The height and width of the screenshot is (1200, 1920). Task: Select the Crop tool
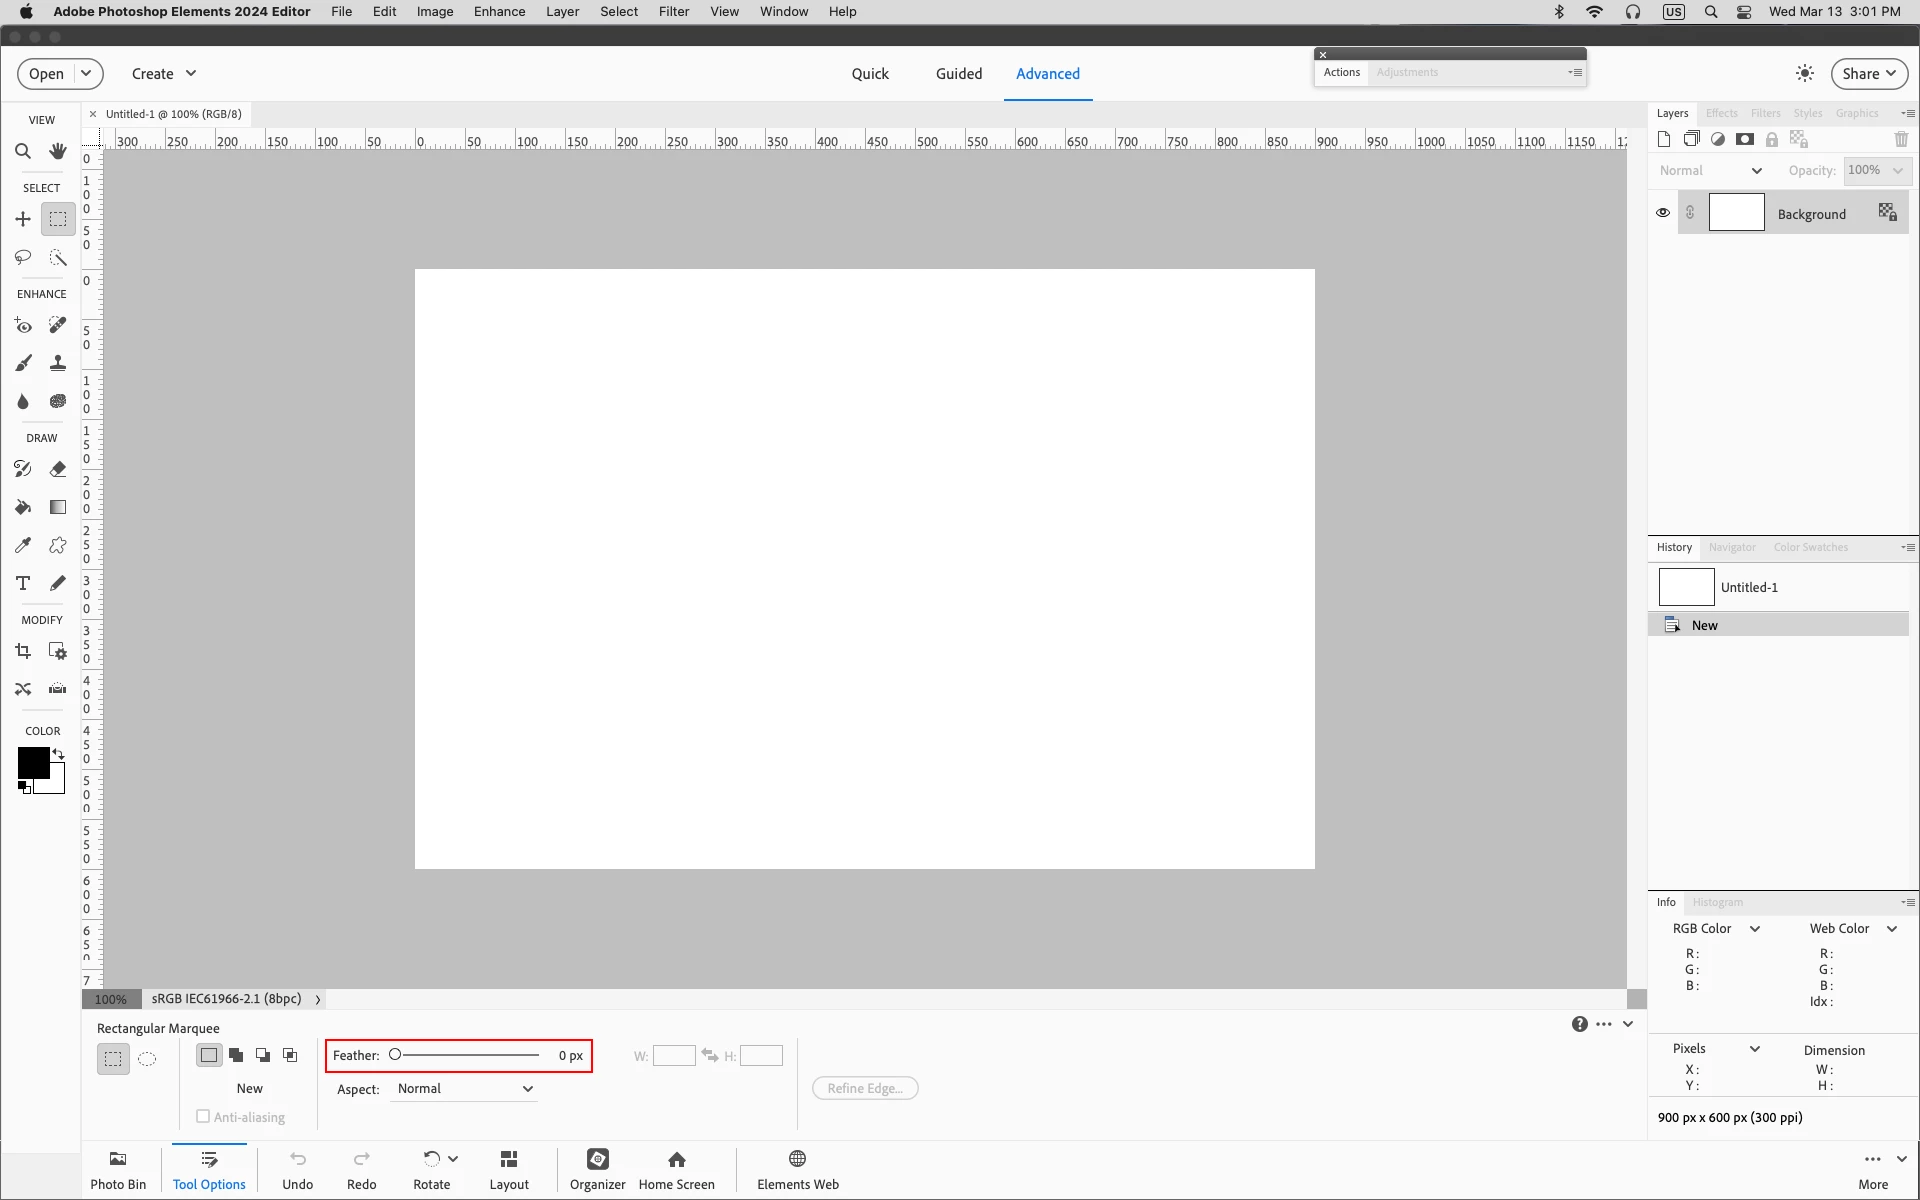click(23, 651)
